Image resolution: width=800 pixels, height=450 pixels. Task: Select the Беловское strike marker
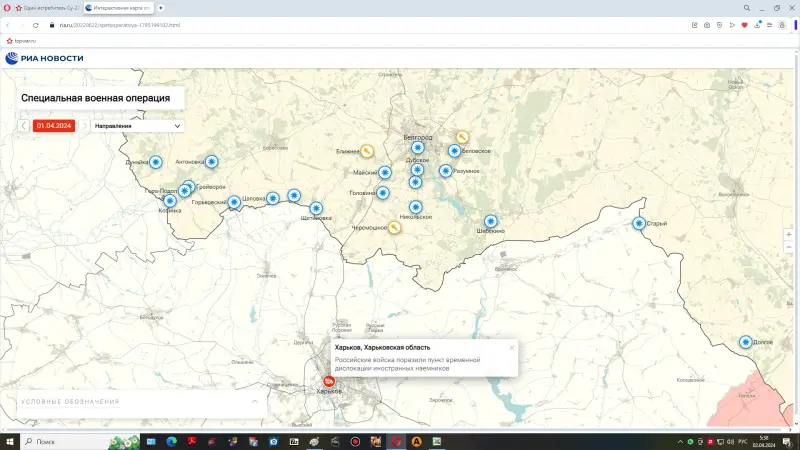tap(454, 151)
